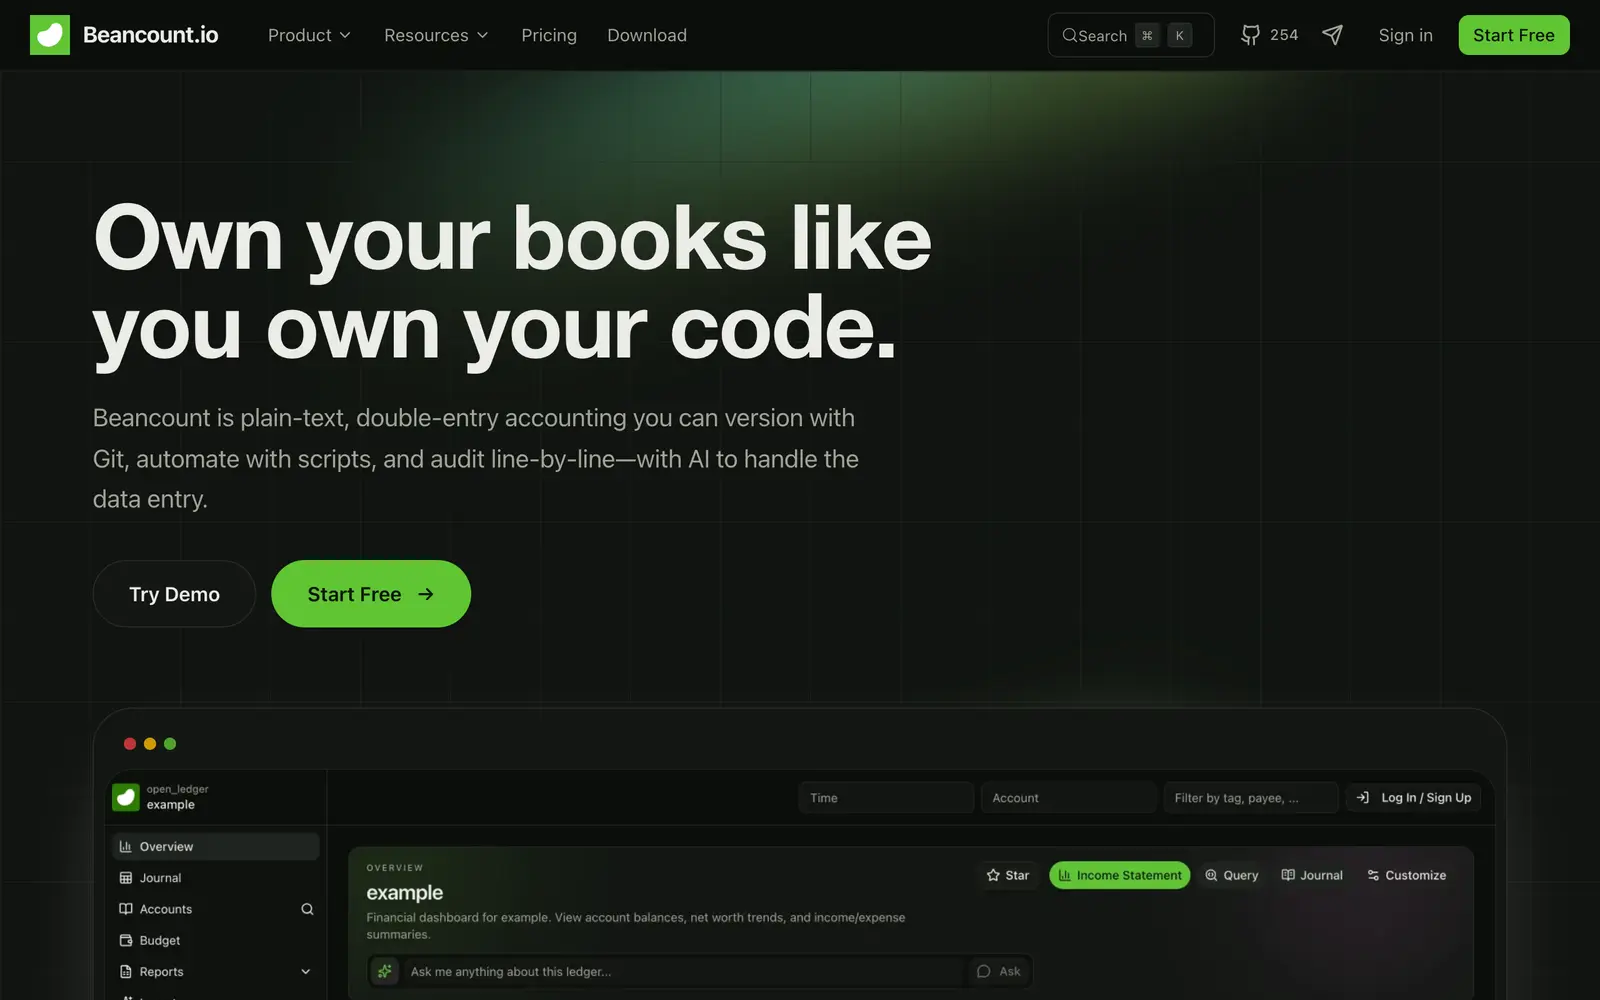Click the login arrow icon beside Log In
Image resolution: width=1600 pixels, height=1000 pixels.
point(1362,797)
